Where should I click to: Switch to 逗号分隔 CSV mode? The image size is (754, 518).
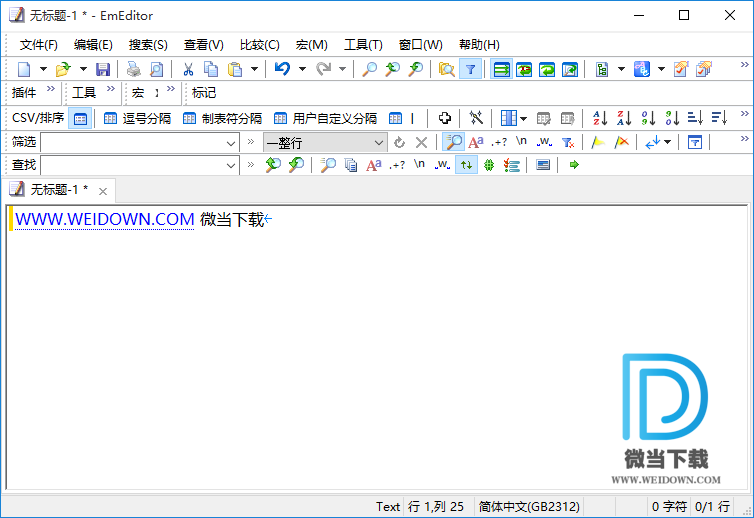(x=138, y=118)
